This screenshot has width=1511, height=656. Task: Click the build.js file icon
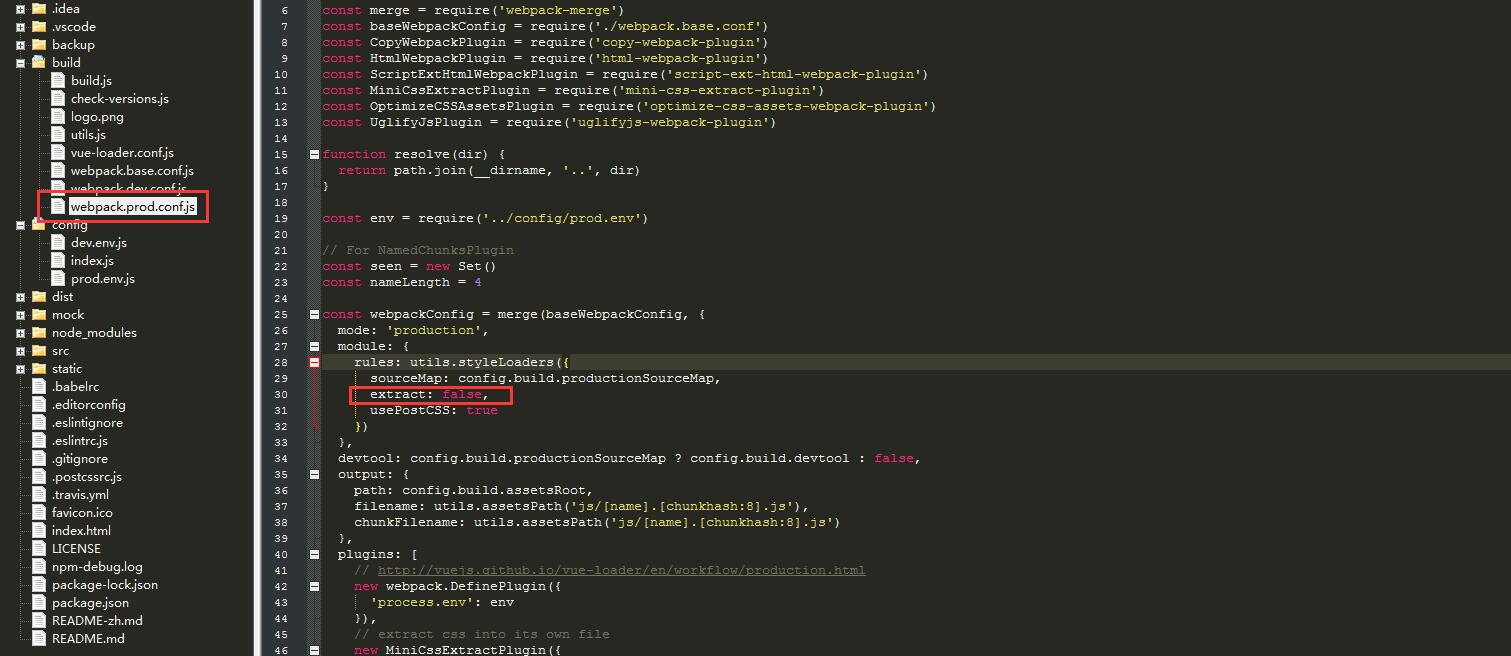pos(58,80)
